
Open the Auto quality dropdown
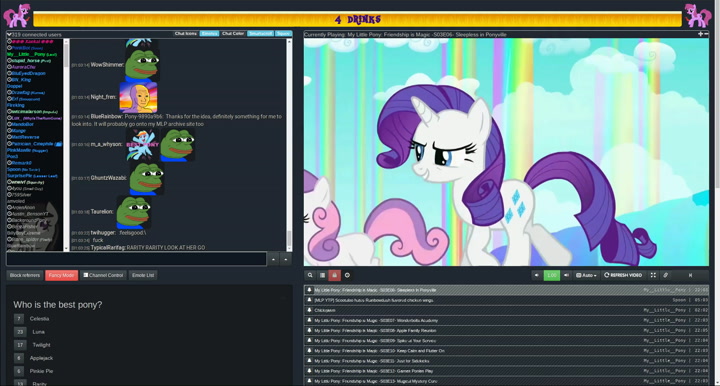586,275
